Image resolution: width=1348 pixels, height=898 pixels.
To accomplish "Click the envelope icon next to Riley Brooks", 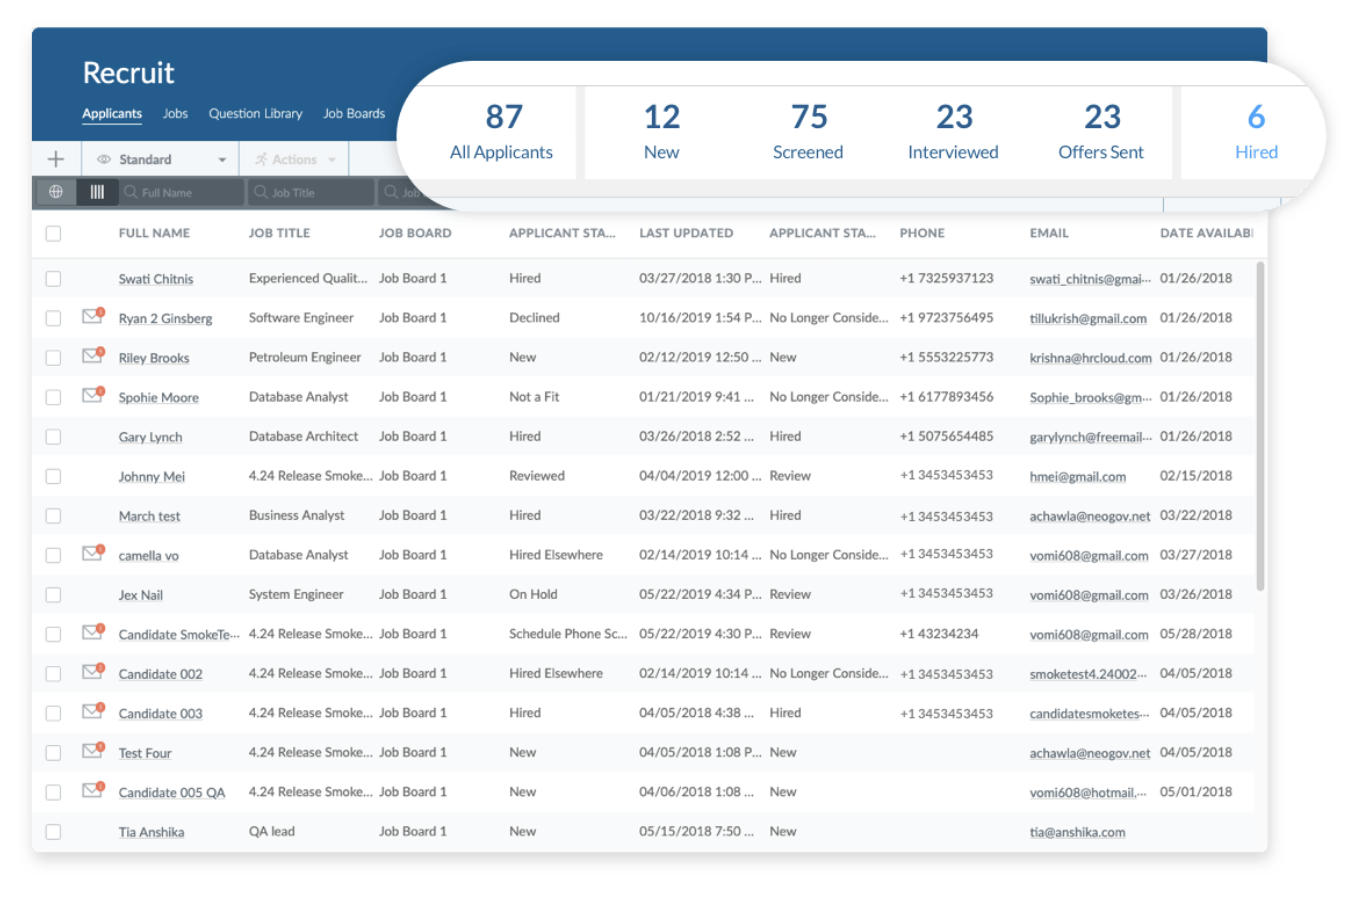I will [x=92, y=357].
